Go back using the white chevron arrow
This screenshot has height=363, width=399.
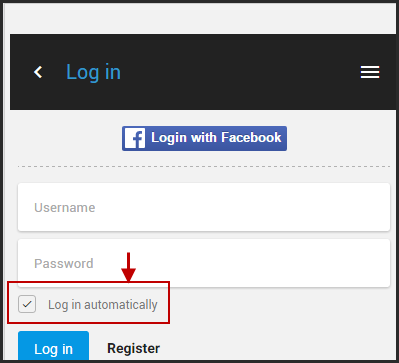(38, 72)
